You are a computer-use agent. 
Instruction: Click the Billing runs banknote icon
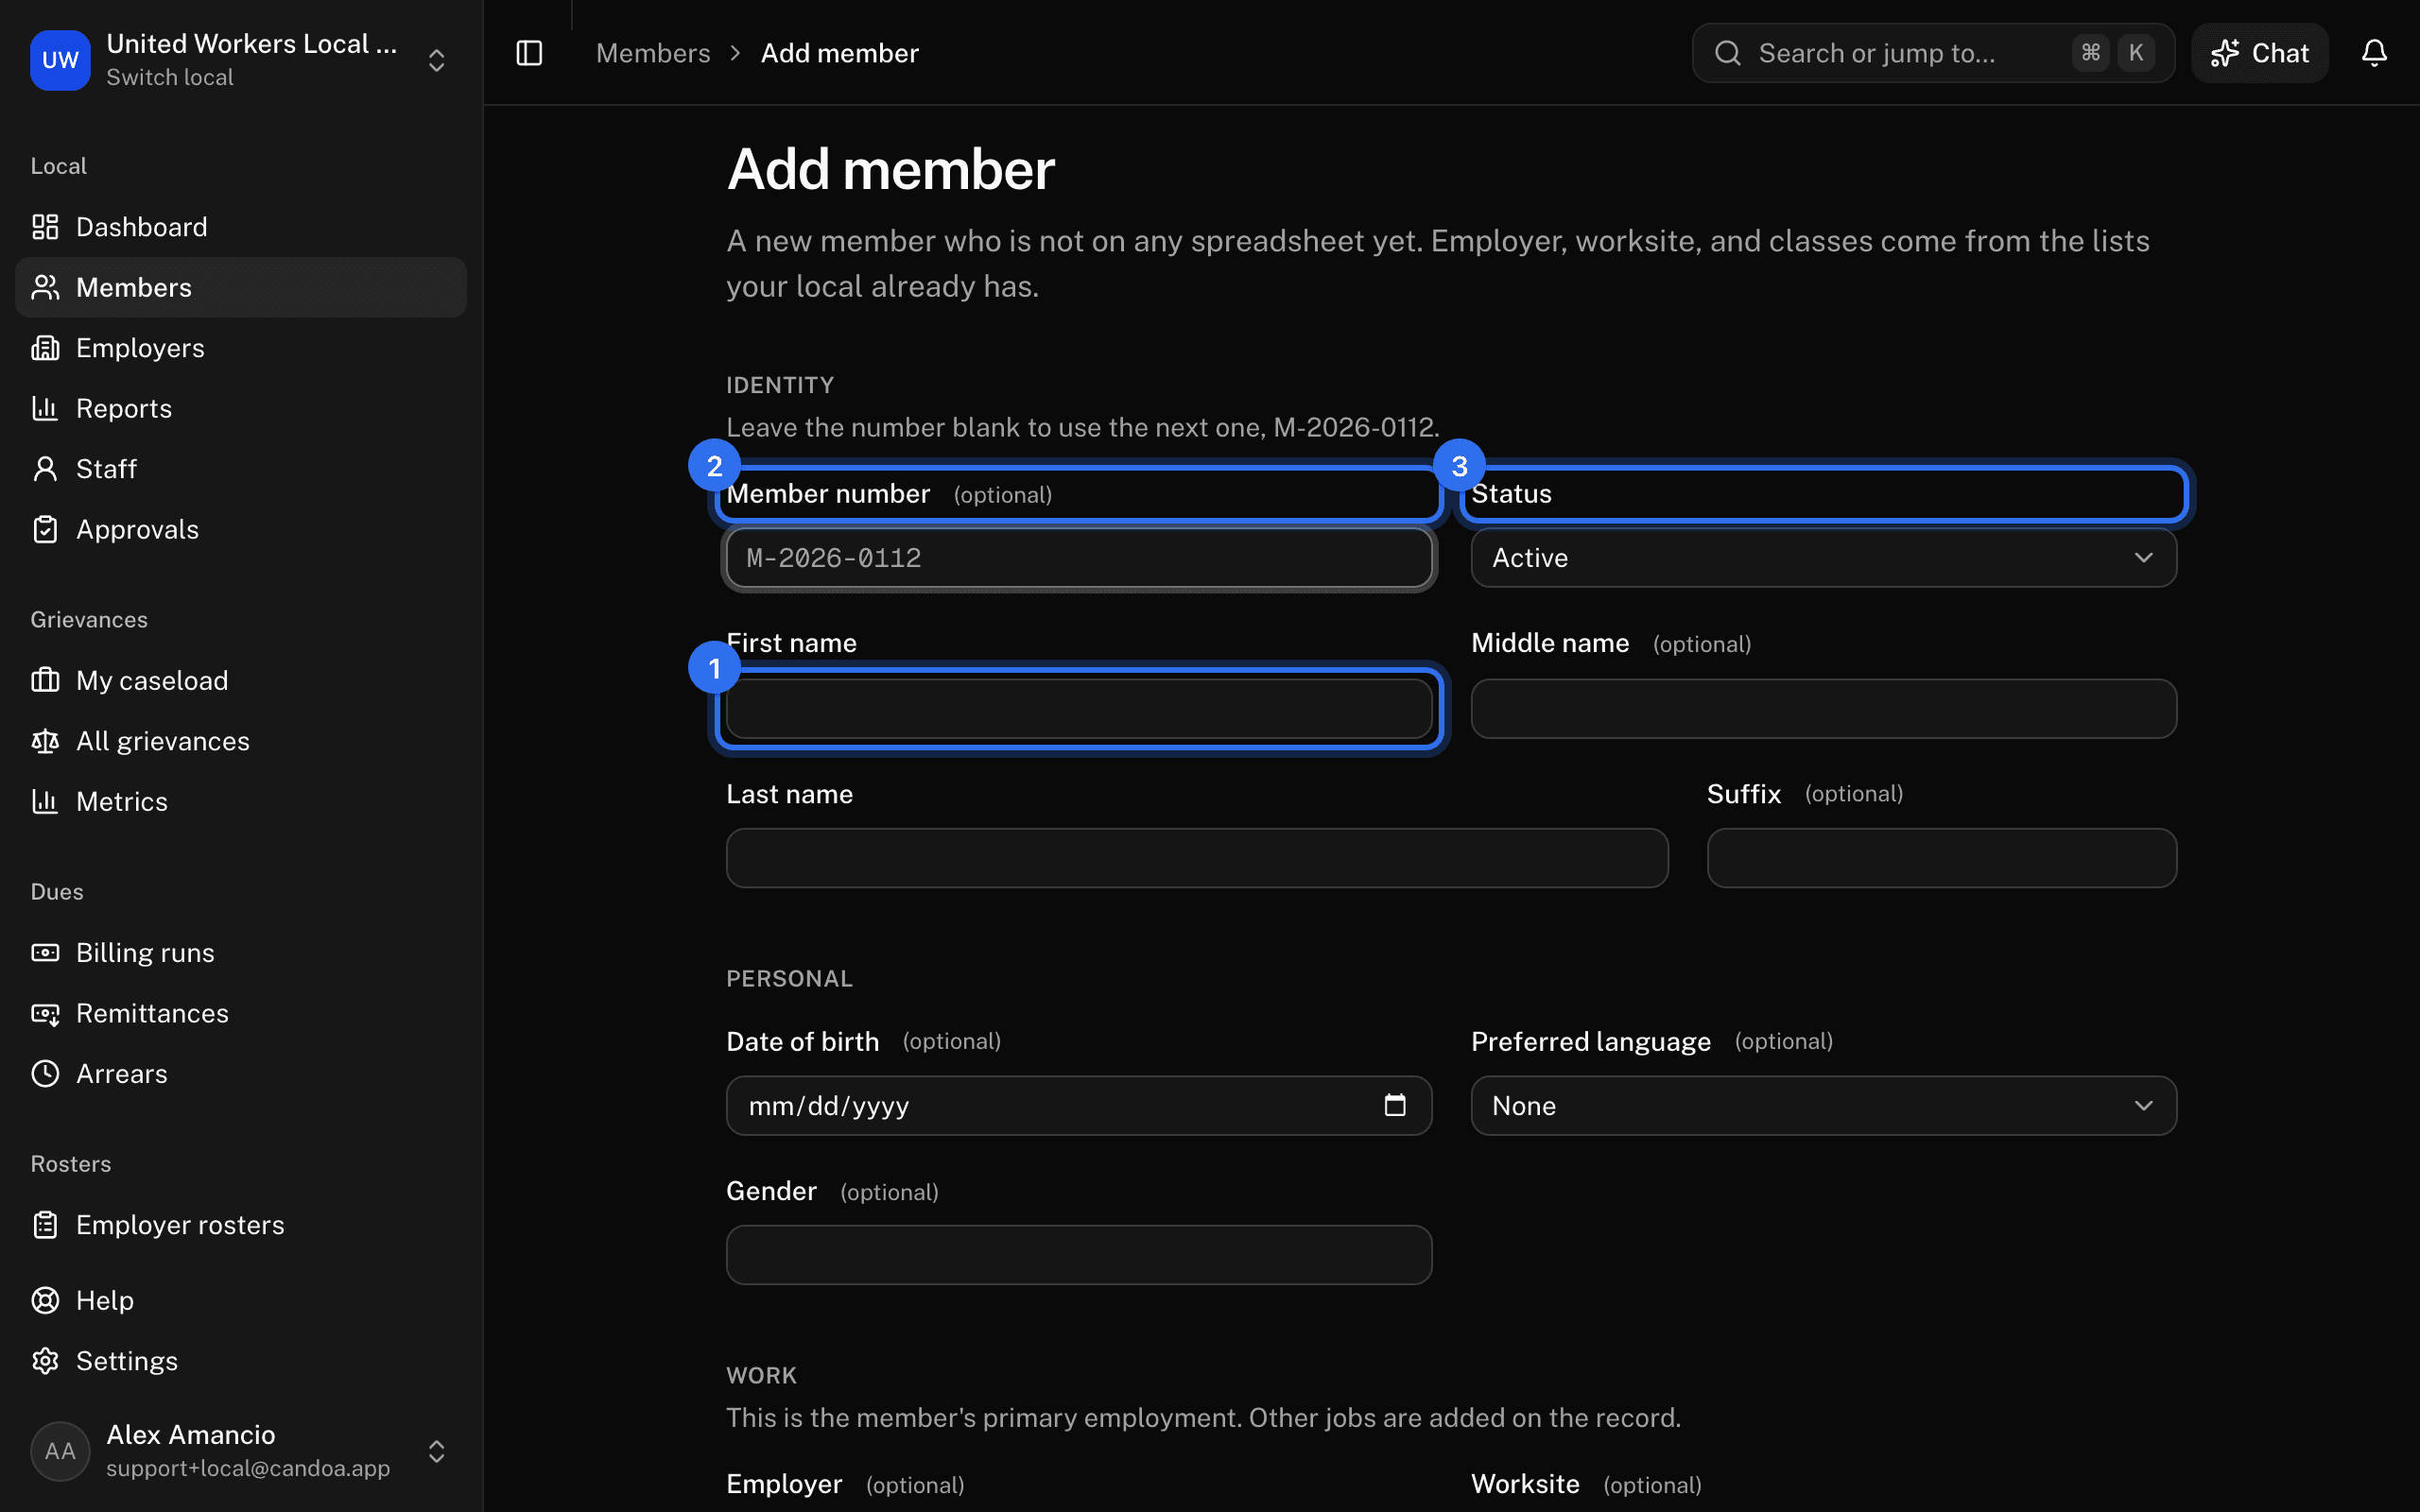(x=45, y=952)
